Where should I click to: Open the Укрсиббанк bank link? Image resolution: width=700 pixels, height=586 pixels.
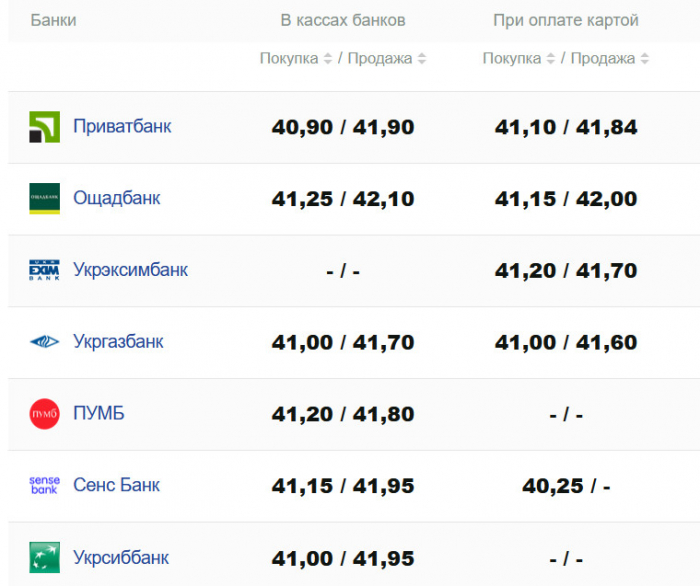click(x=121, y=557)
